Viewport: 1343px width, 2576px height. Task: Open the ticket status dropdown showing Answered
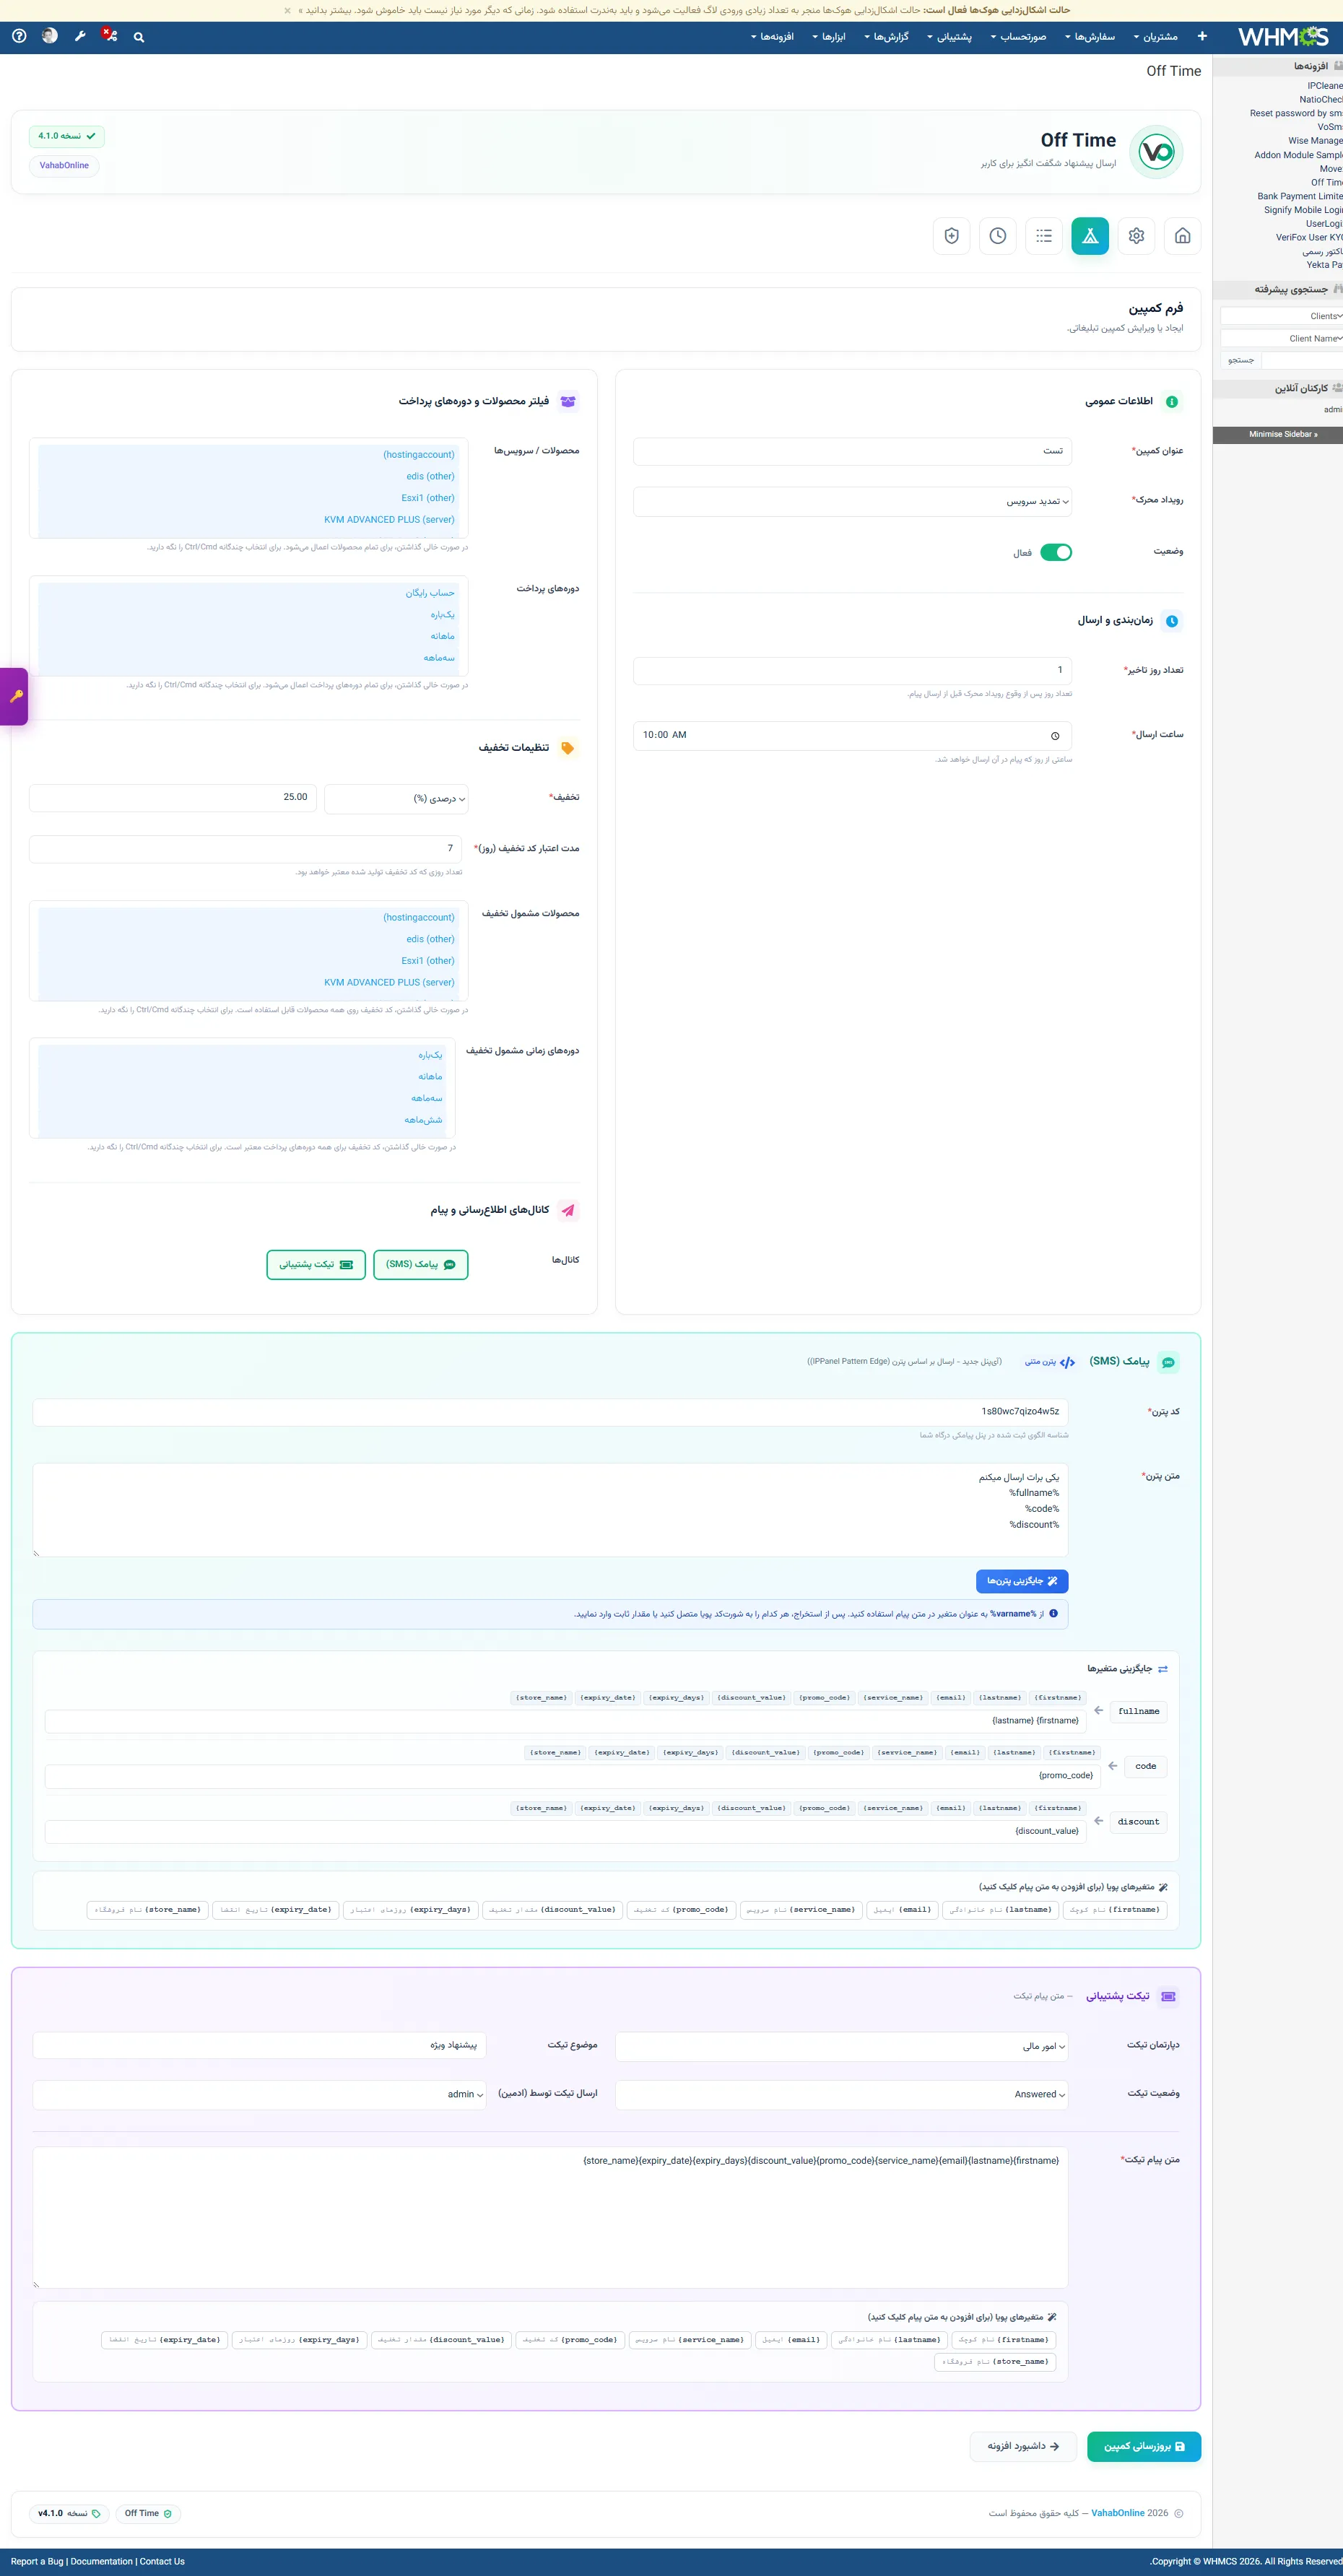click(x=841, y=2095)
